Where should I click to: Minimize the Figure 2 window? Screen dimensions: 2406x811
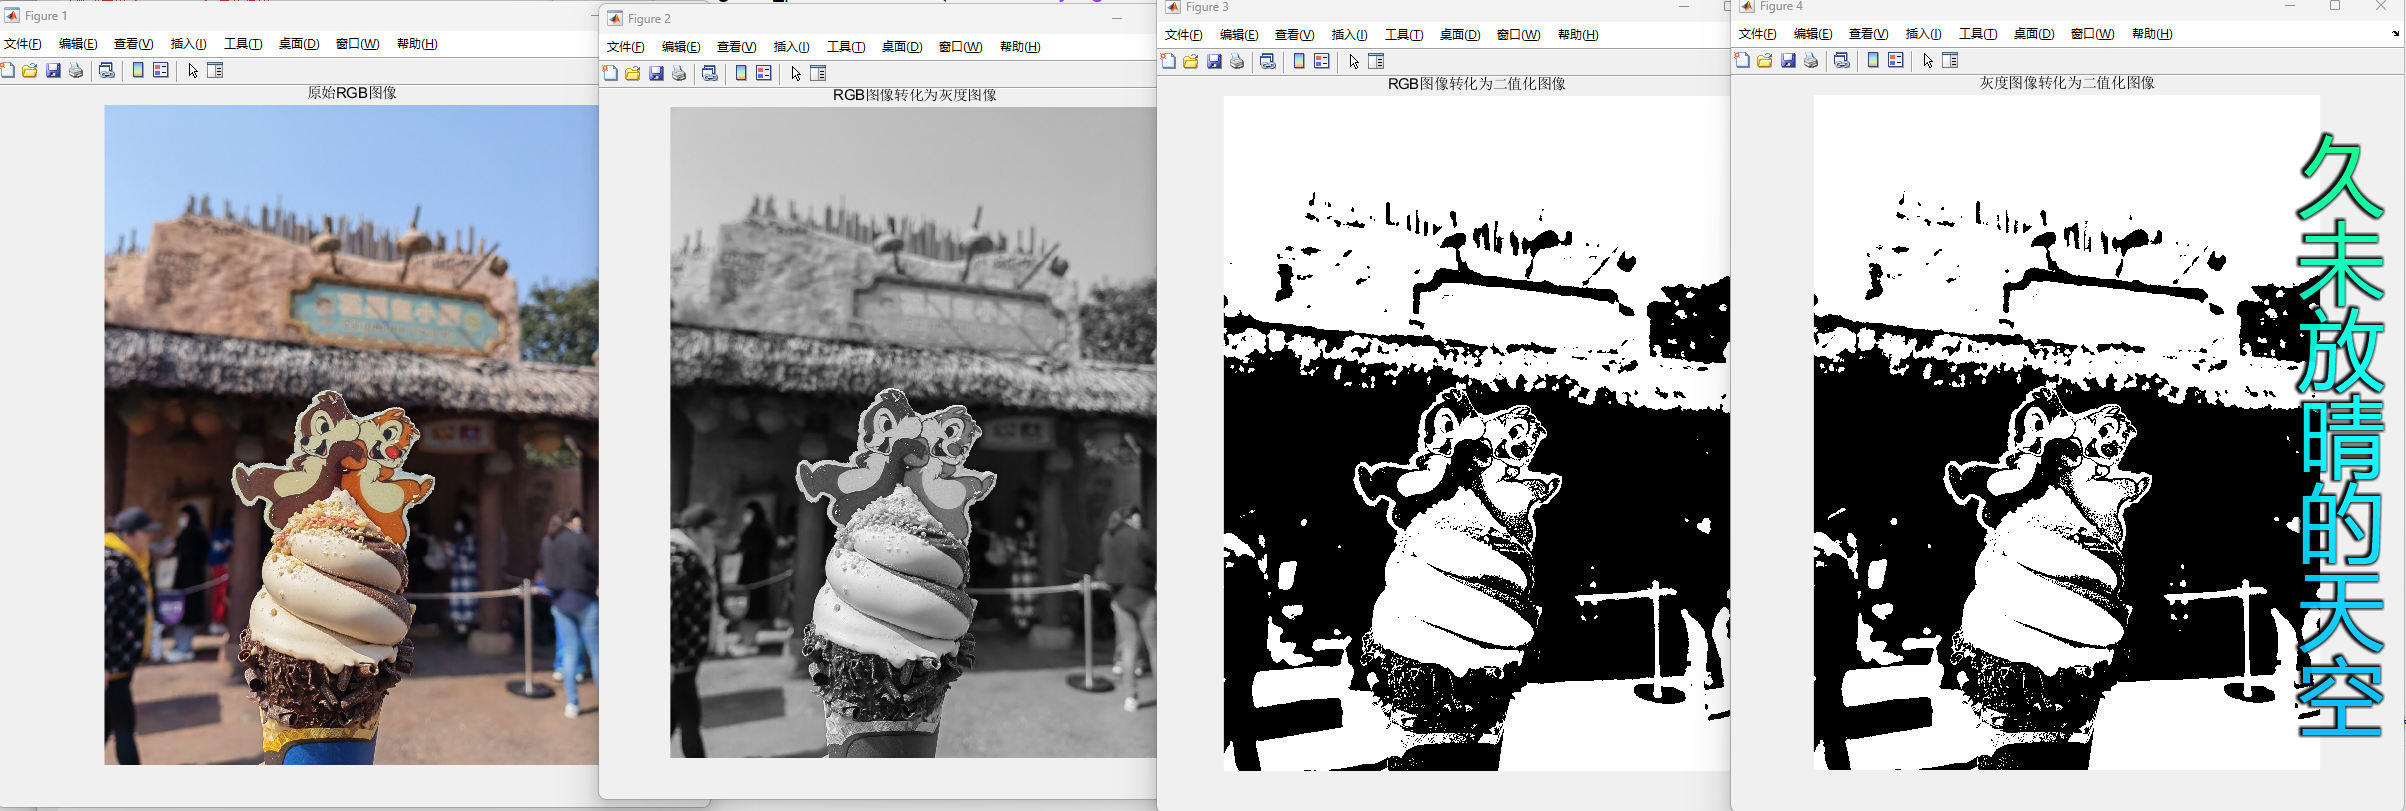point(1117,18)
